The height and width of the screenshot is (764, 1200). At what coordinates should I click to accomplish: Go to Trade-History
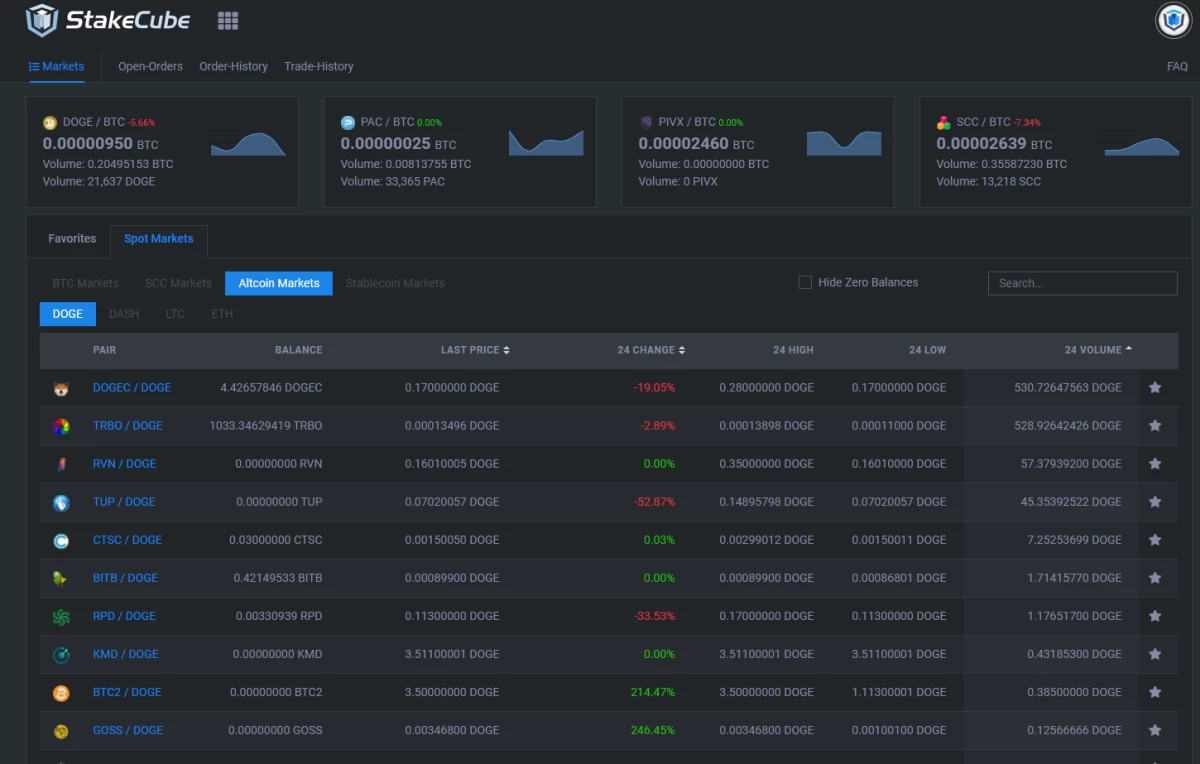click(x=319, y=66)
